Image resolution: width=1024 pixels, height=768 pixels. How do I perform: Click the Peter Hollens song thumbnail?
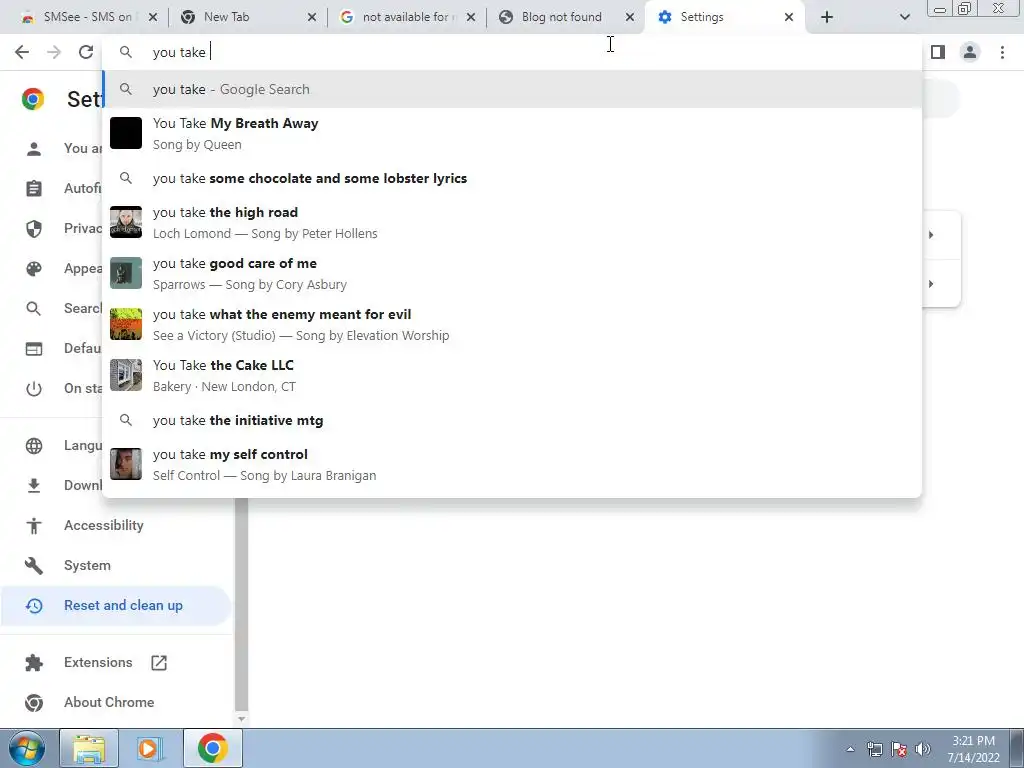[126, 222]
